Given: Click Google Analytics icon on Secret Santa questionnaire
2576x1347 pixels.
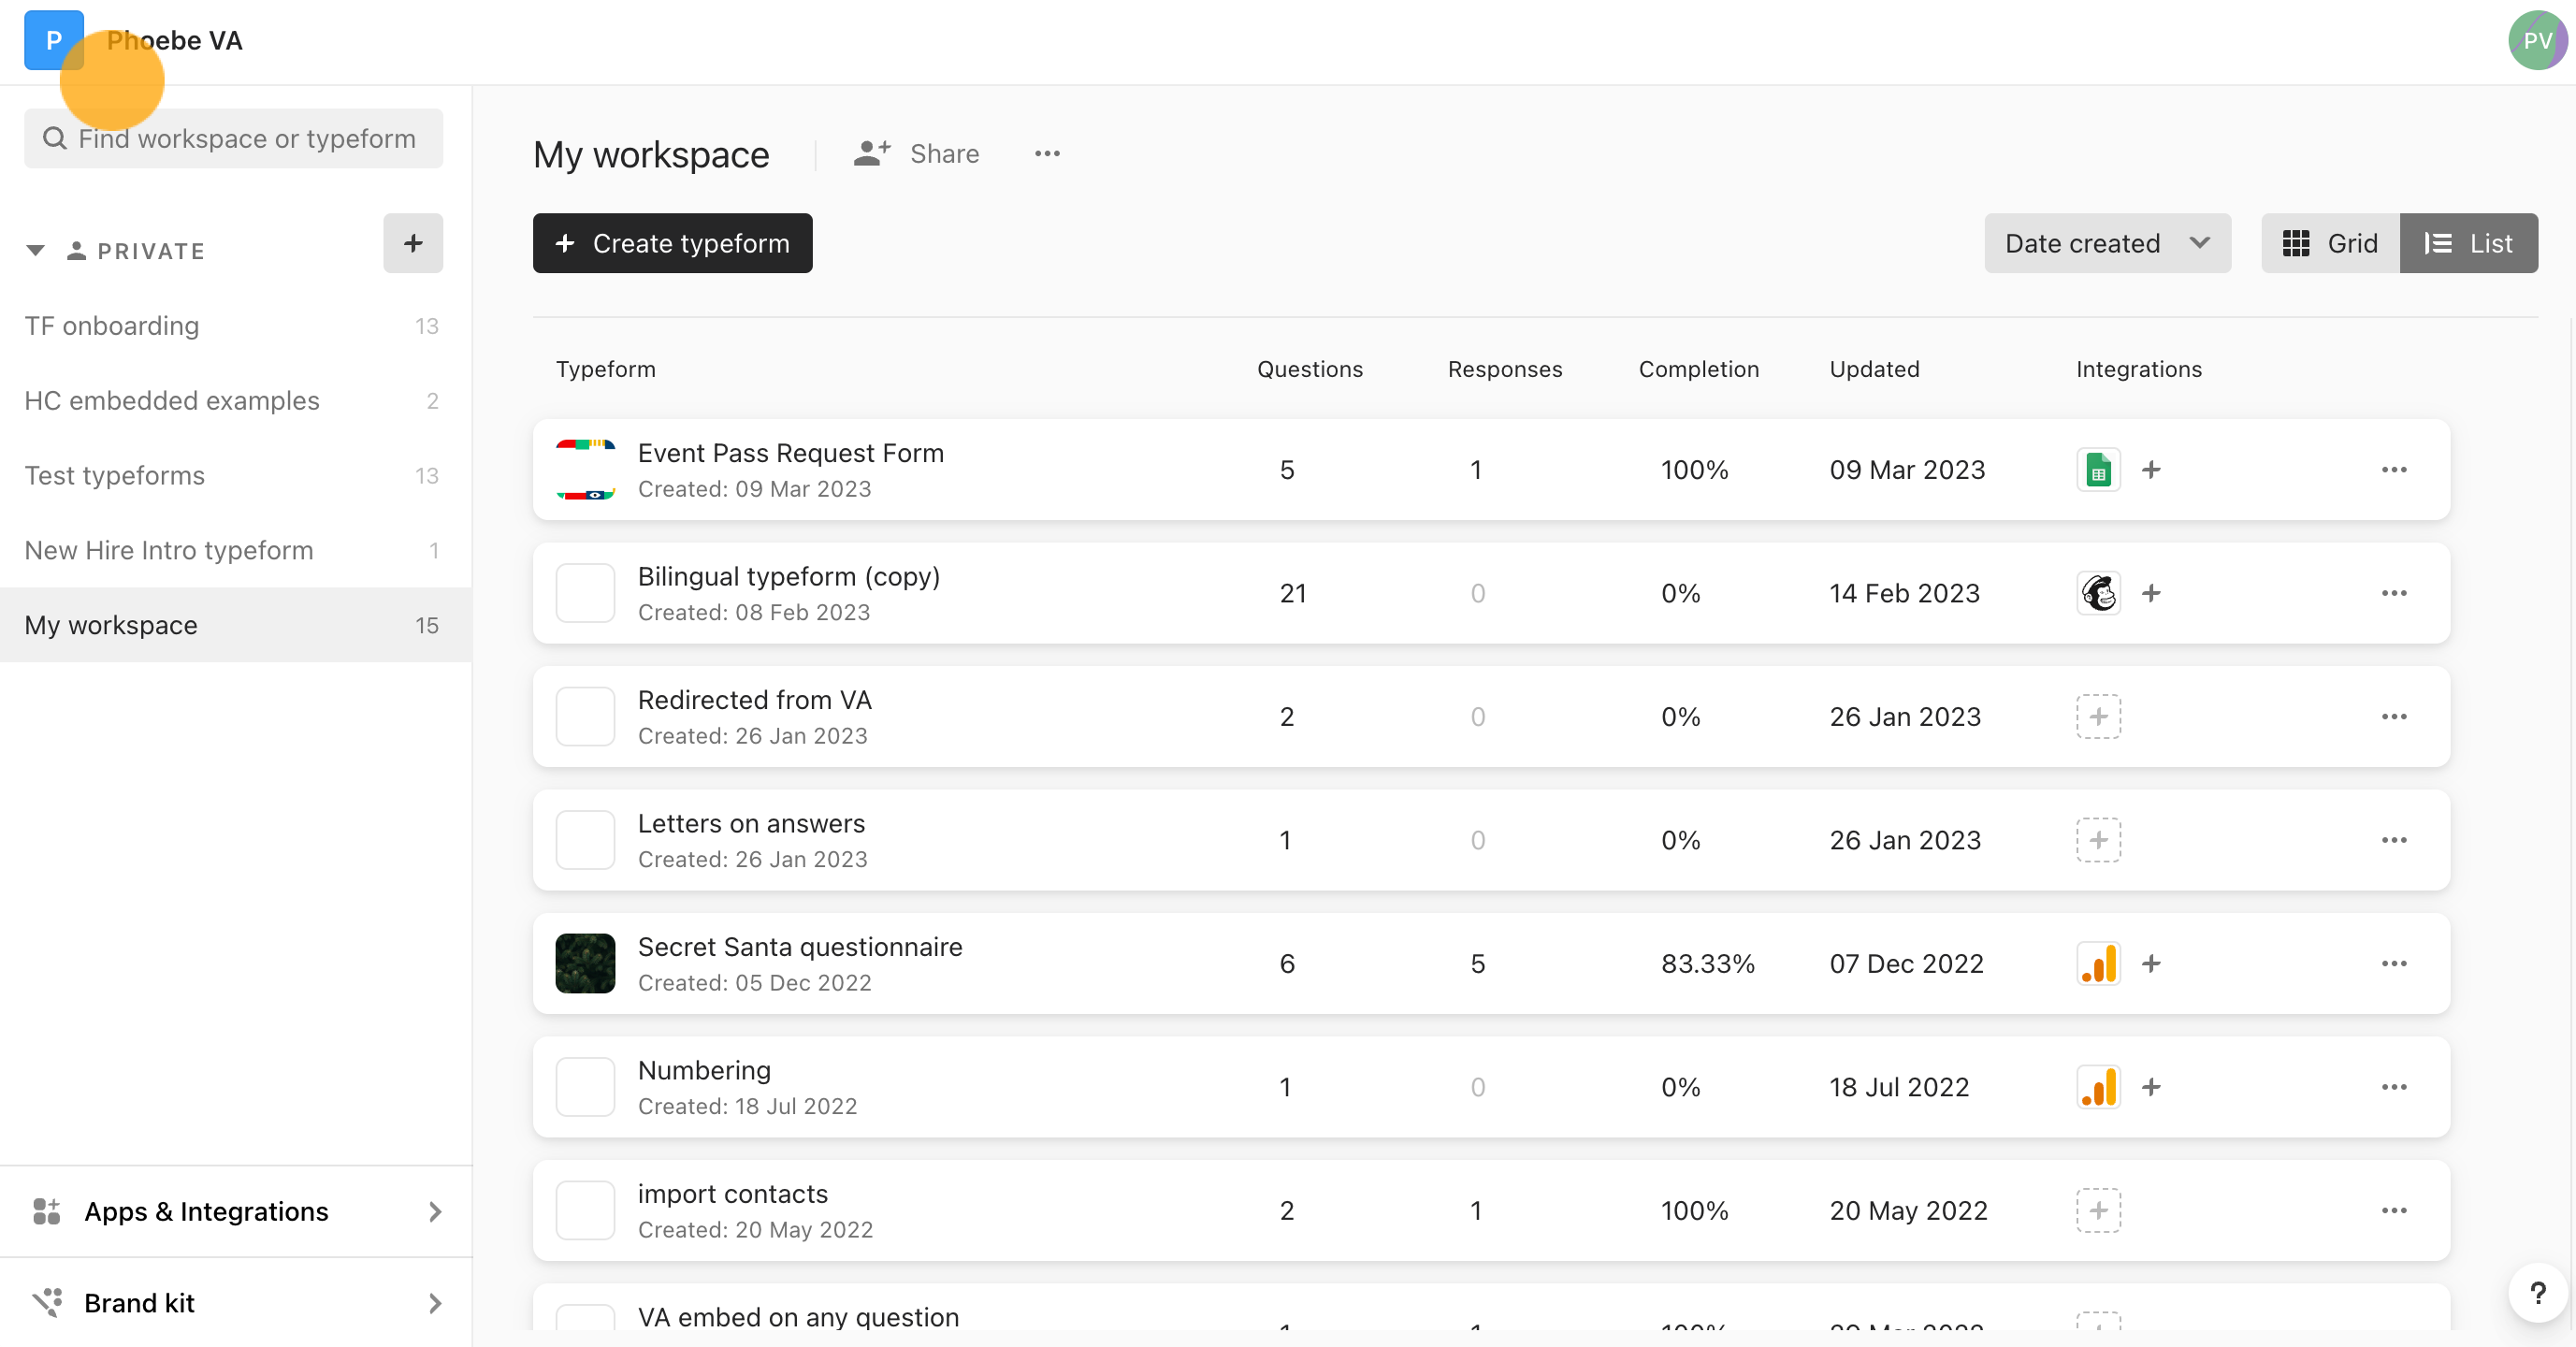Looking at the screenshot, I should pos(2098,964).
